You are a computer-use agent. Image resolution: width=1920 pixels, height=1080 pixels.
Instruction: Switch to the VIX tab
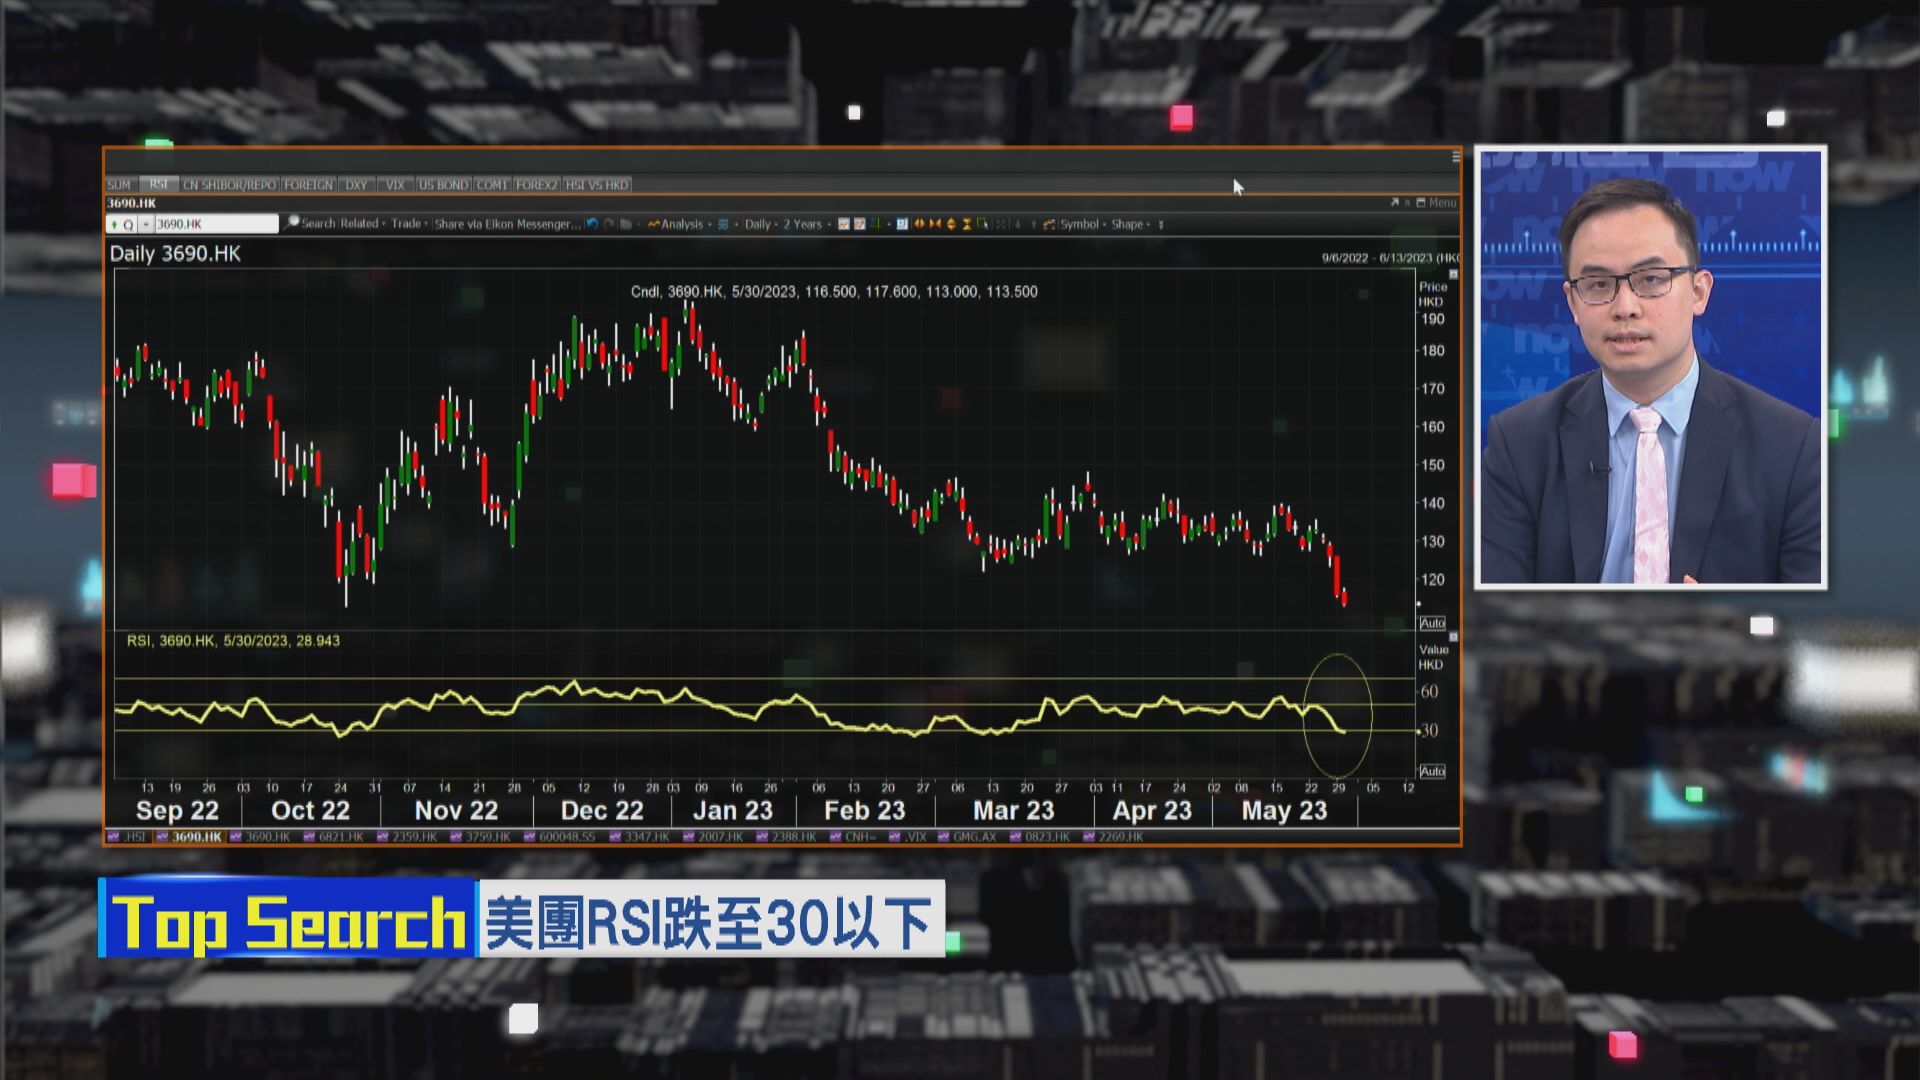click(395, 185)
